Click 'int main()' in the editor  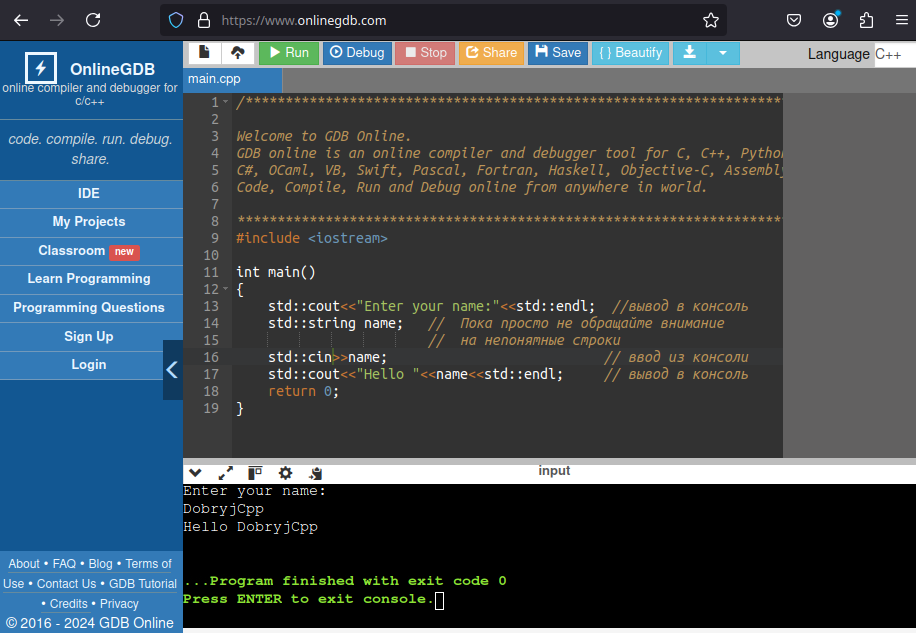pos(276,272)
